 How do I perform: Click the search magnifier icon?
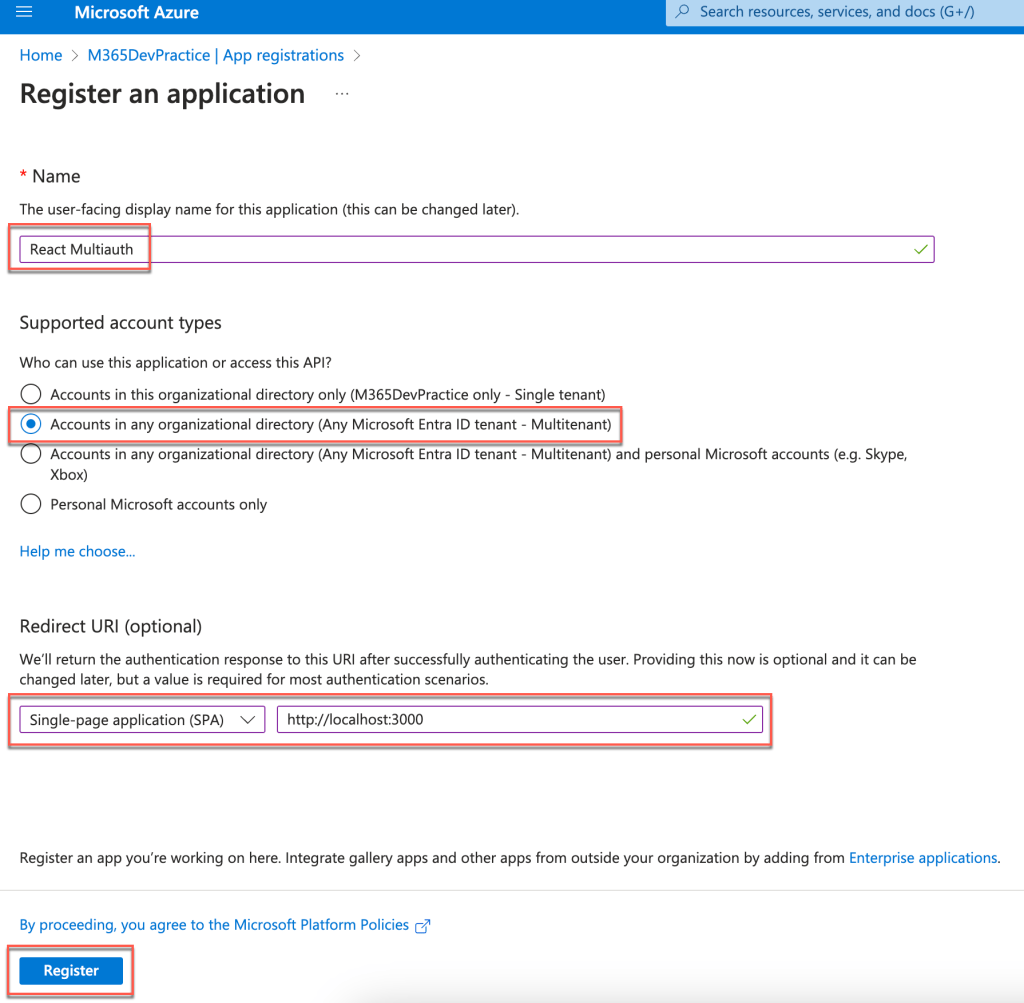click(x=683, y=12)
